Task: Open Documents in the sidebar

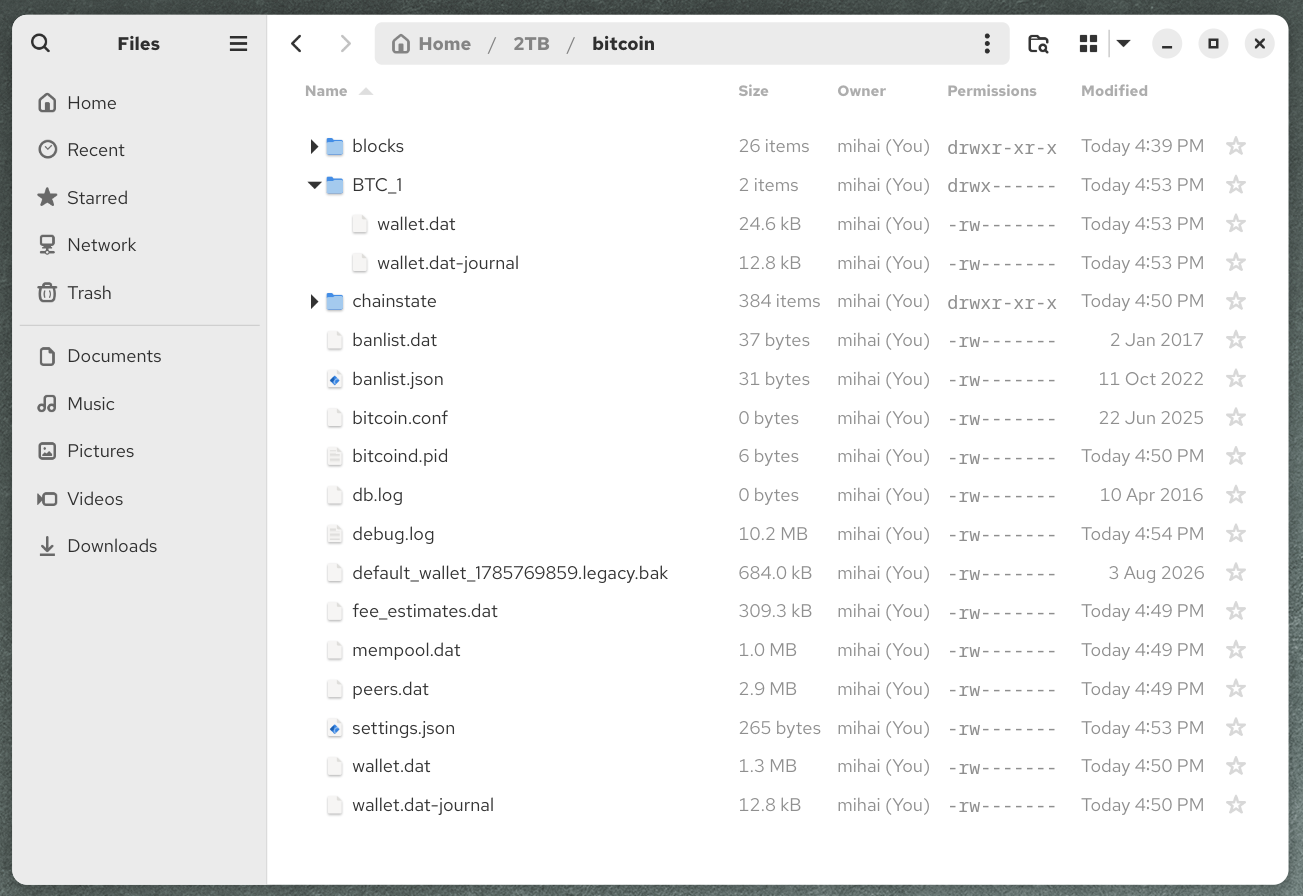Action: [140, 356]
